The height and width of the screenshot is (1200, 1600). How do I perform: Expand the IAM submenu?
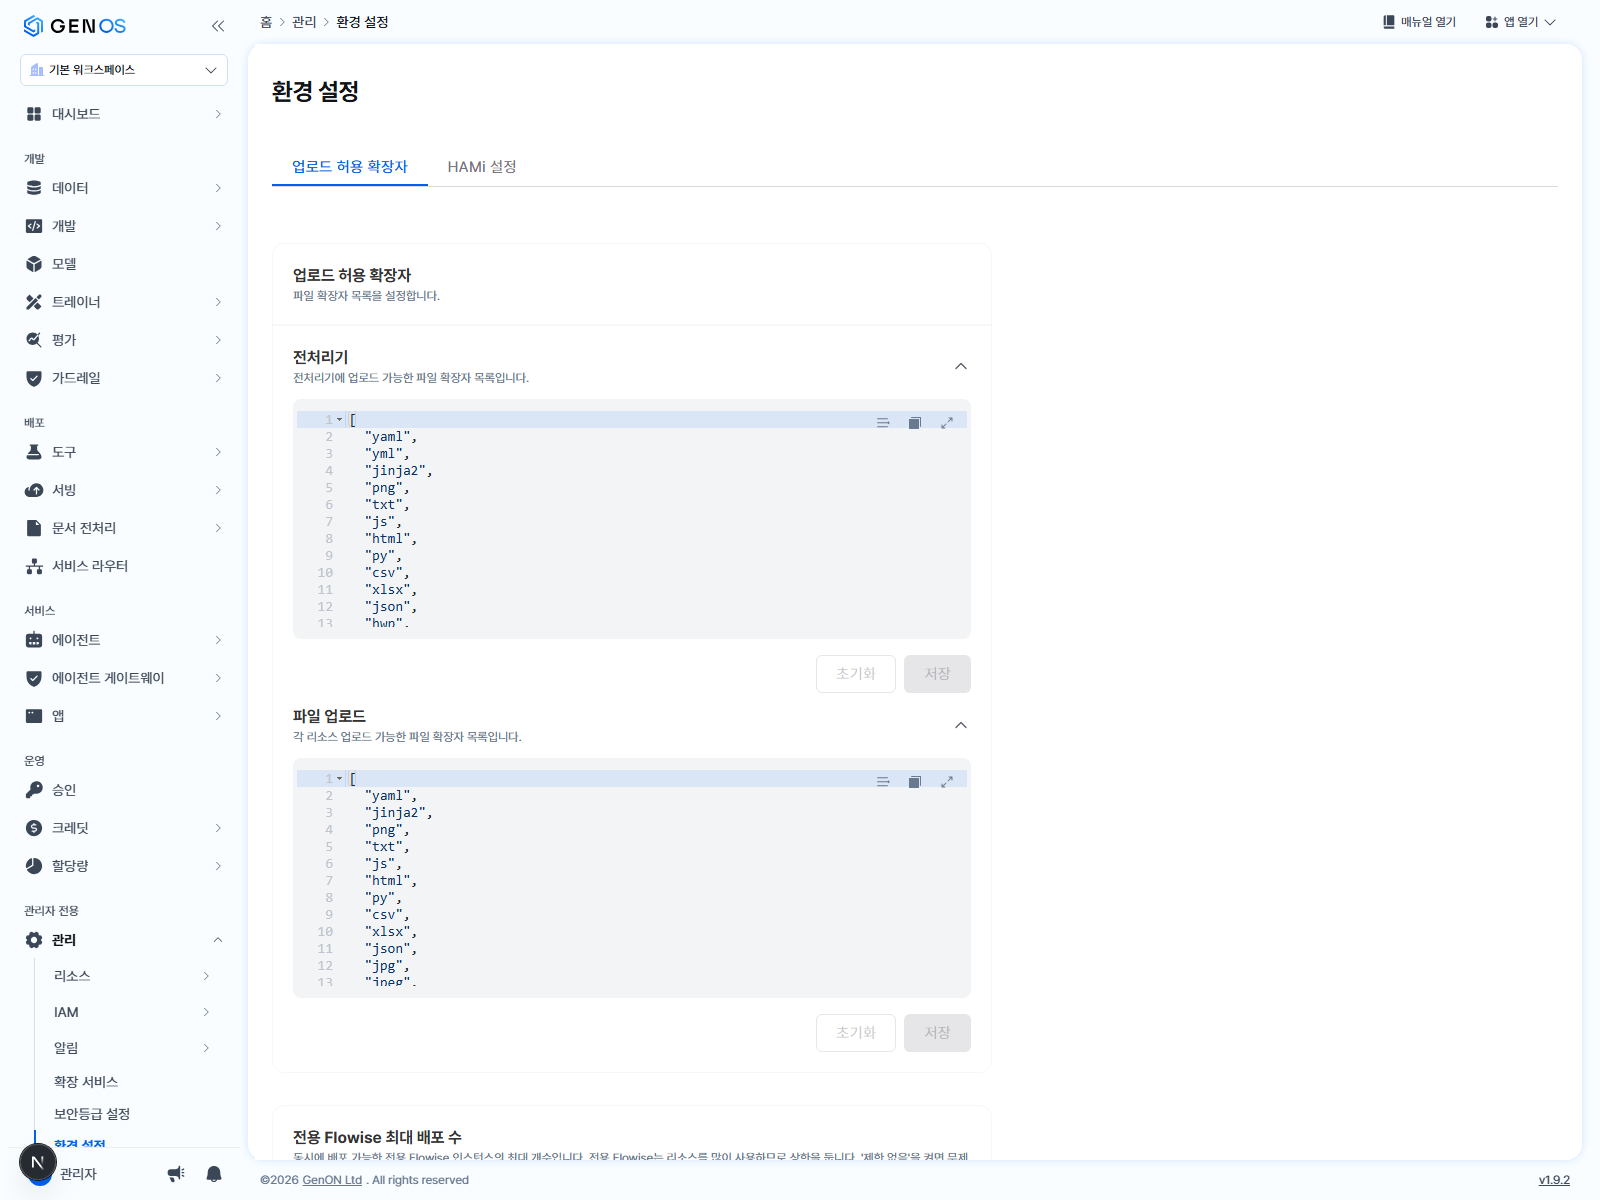tap(206, 1012)
